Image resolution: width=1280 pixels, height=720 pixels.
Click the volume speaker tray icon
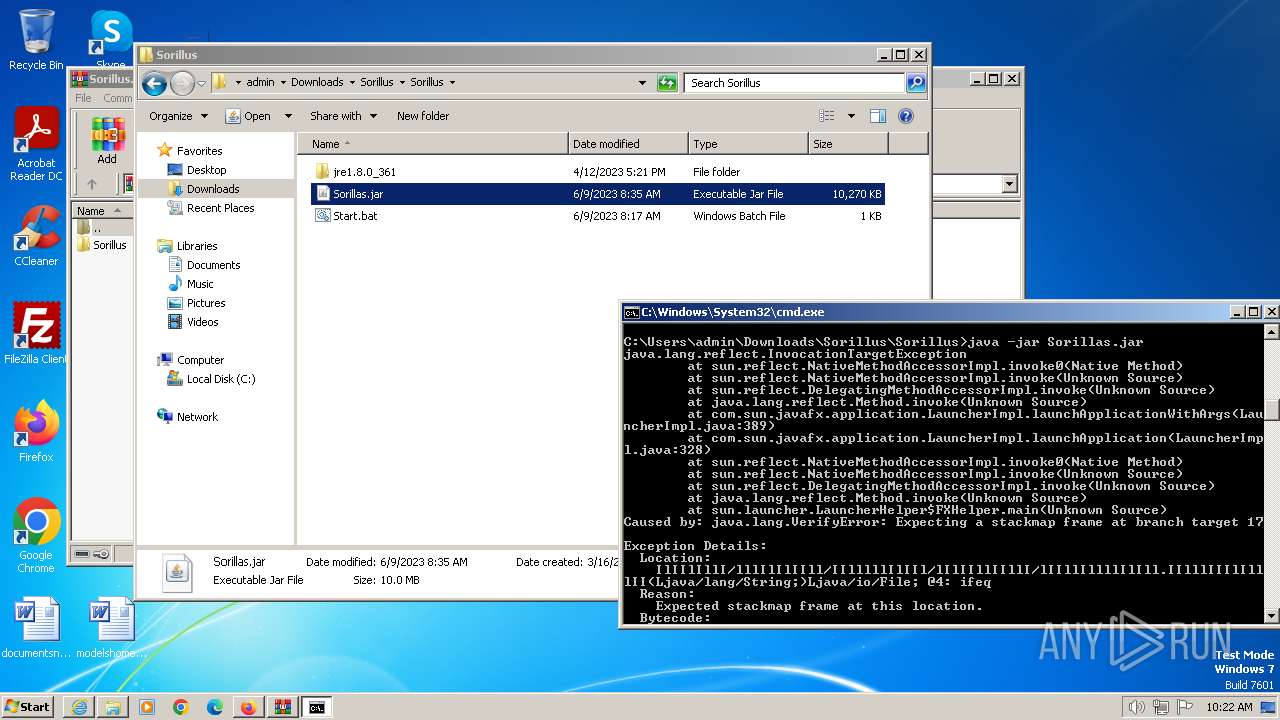[1137, 707]
